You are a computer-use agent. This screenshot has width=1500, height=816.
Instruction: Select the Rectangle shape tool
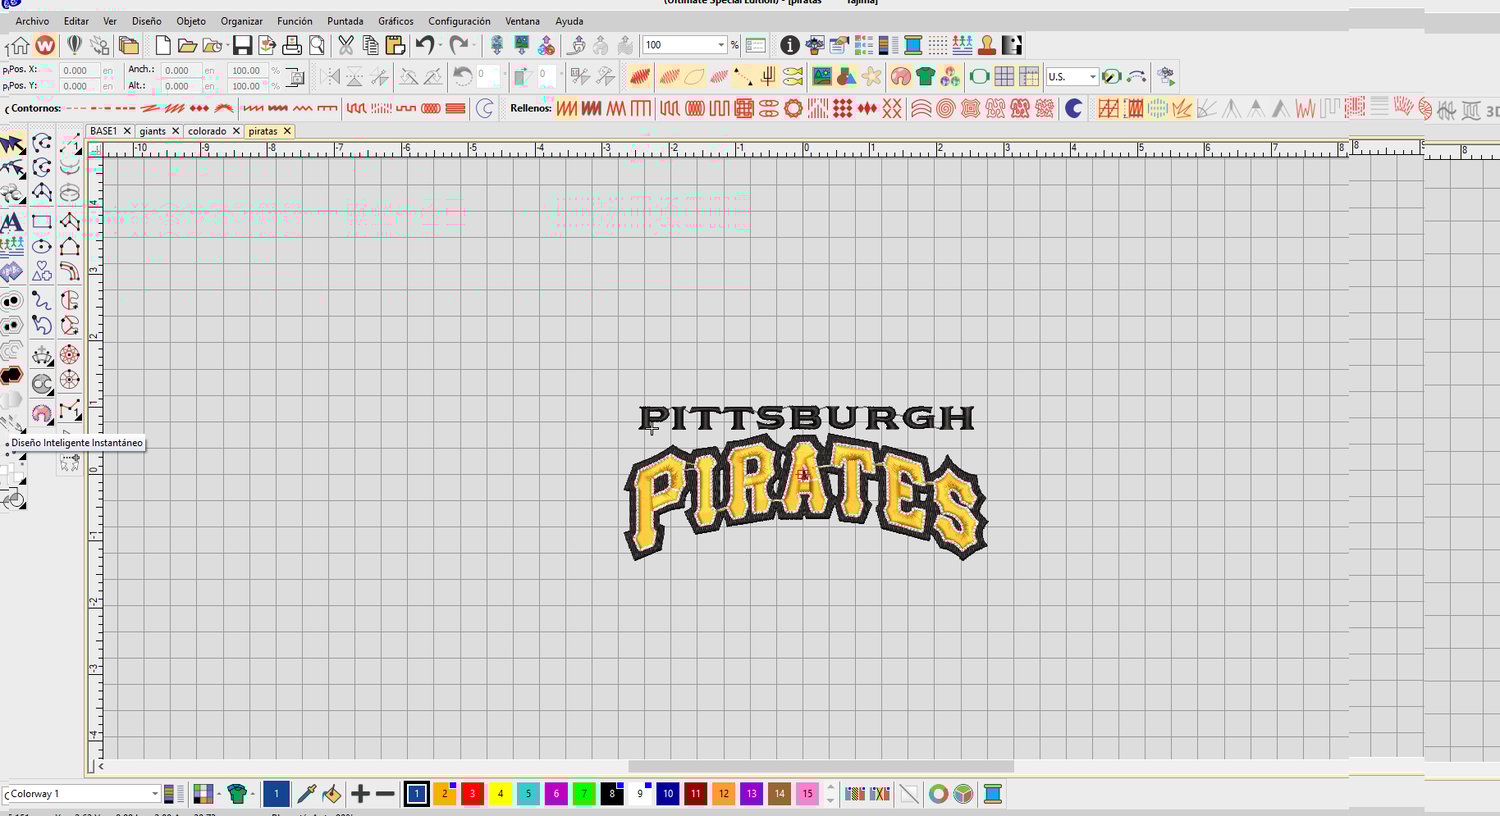point(41,221)
